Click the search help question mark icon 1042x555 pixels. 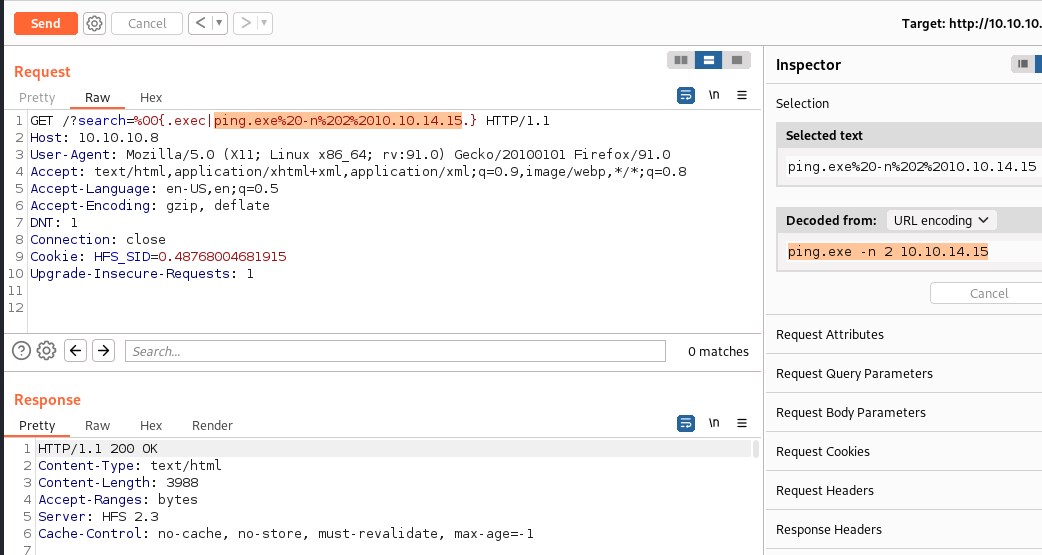(20, 351)
